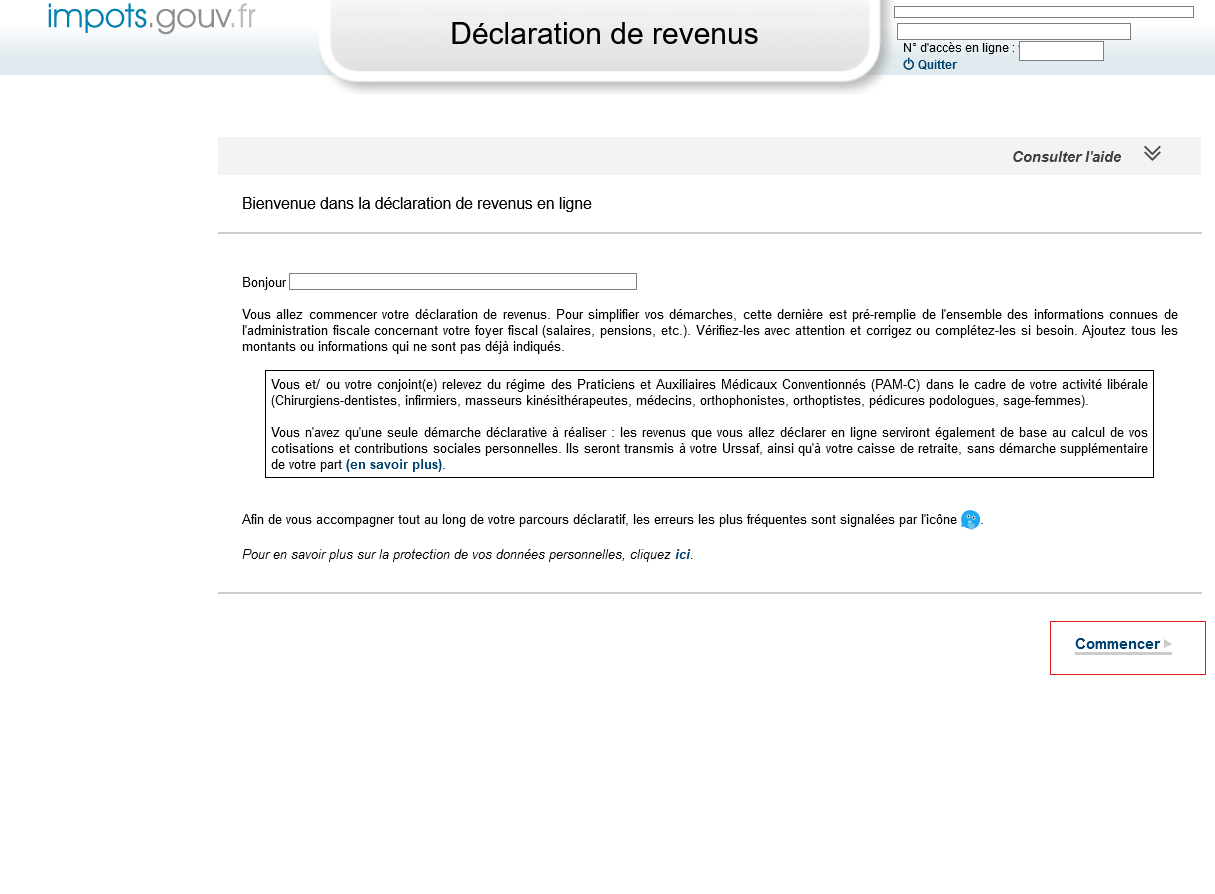Click the second field in the top-right header
Viewport: 1215px width, 894px height.
(1013, 32)
